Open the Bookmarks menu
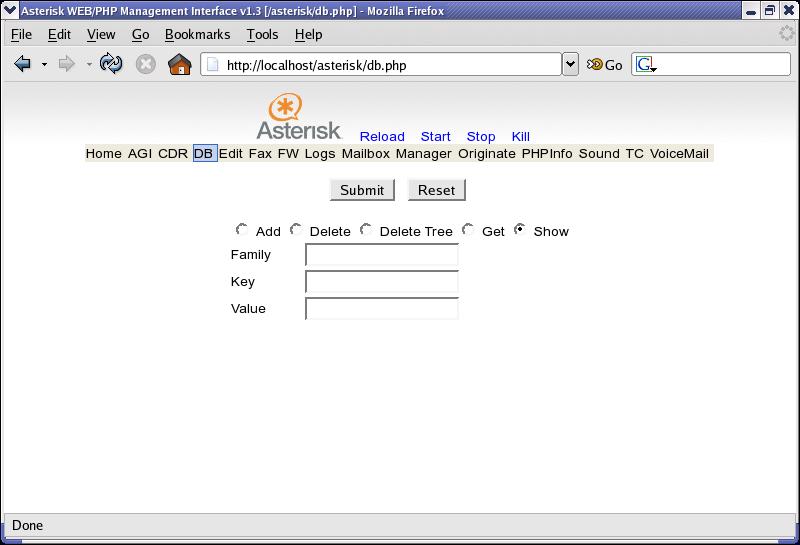 [x=197, y=34]
